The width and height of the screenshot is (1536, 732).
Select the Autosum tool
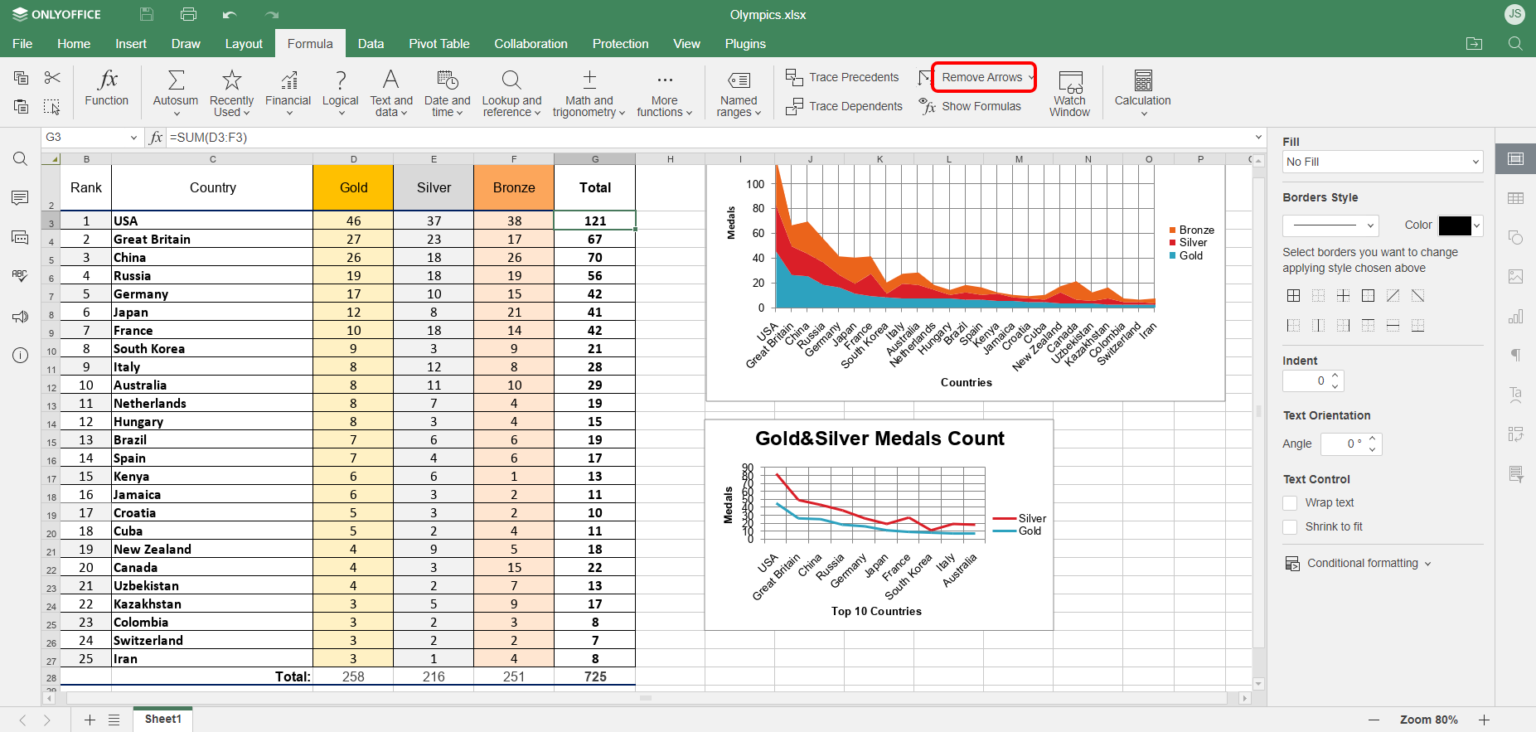(x=175, y=90)
